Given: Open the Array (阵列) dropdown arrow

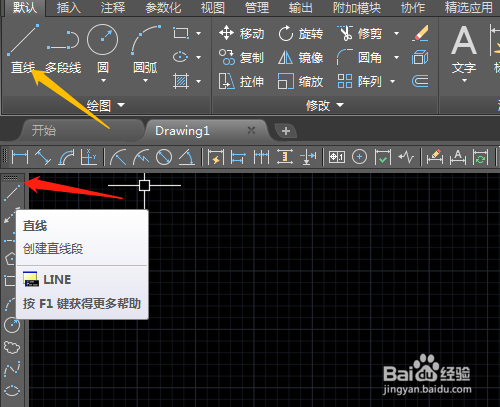Looking at the screenshot, I should tap(392, 81).
